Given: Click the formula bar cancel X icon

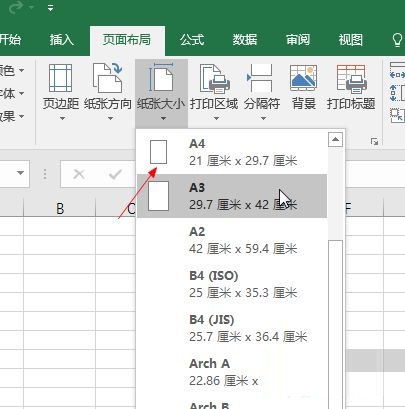Looking at the screenshot, I should (79, 174).
